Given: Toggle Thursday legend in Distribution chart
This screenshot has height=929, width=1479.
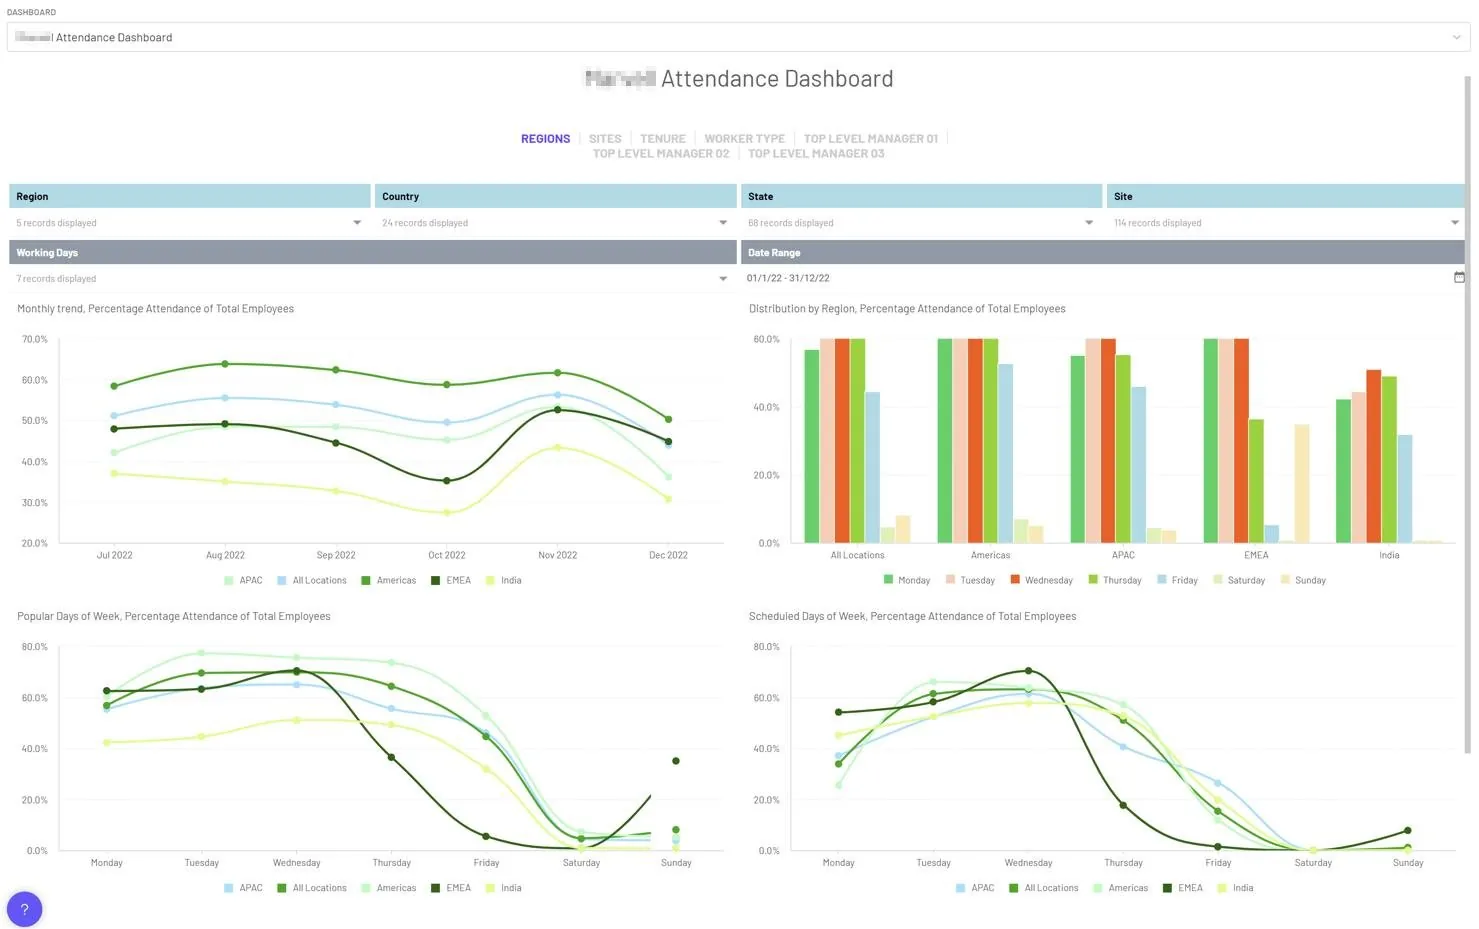Looking at the screenshot, I should click(x=1115, y=581).
